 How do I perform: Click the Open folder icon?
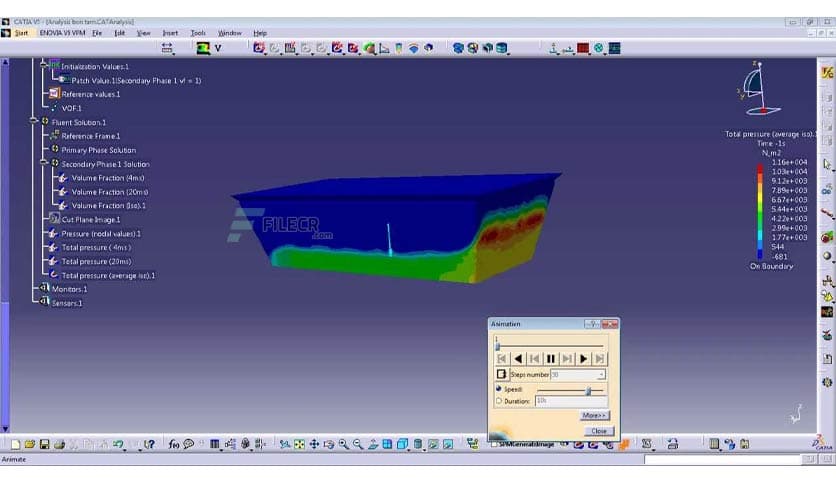click(x=30, y=444)
